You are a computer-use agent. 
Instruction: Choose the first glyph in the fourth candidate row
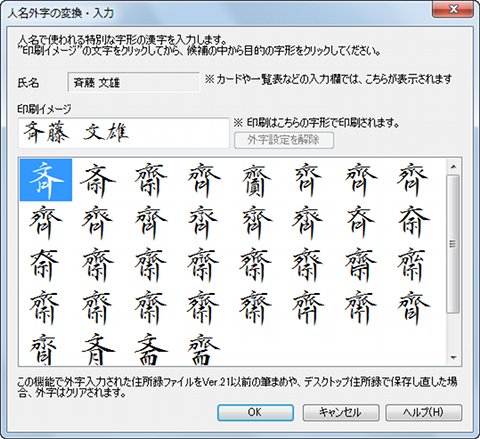click(45, 307)
